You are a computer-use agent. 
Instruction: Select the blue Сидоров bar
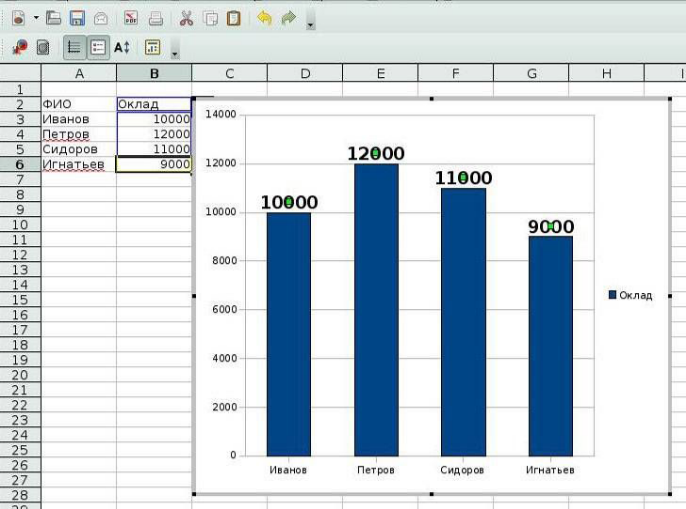[x=463, y=322]
